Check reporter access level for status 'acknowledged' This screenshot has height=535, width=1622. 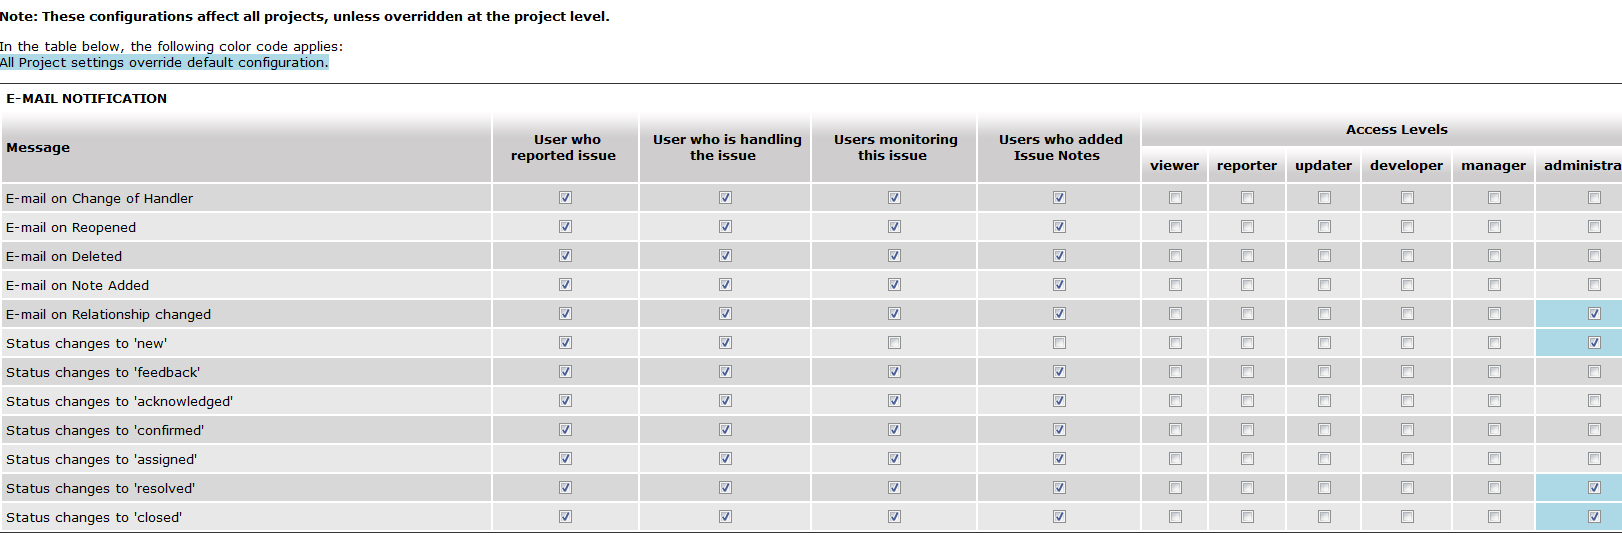(x=1247, y=401)
